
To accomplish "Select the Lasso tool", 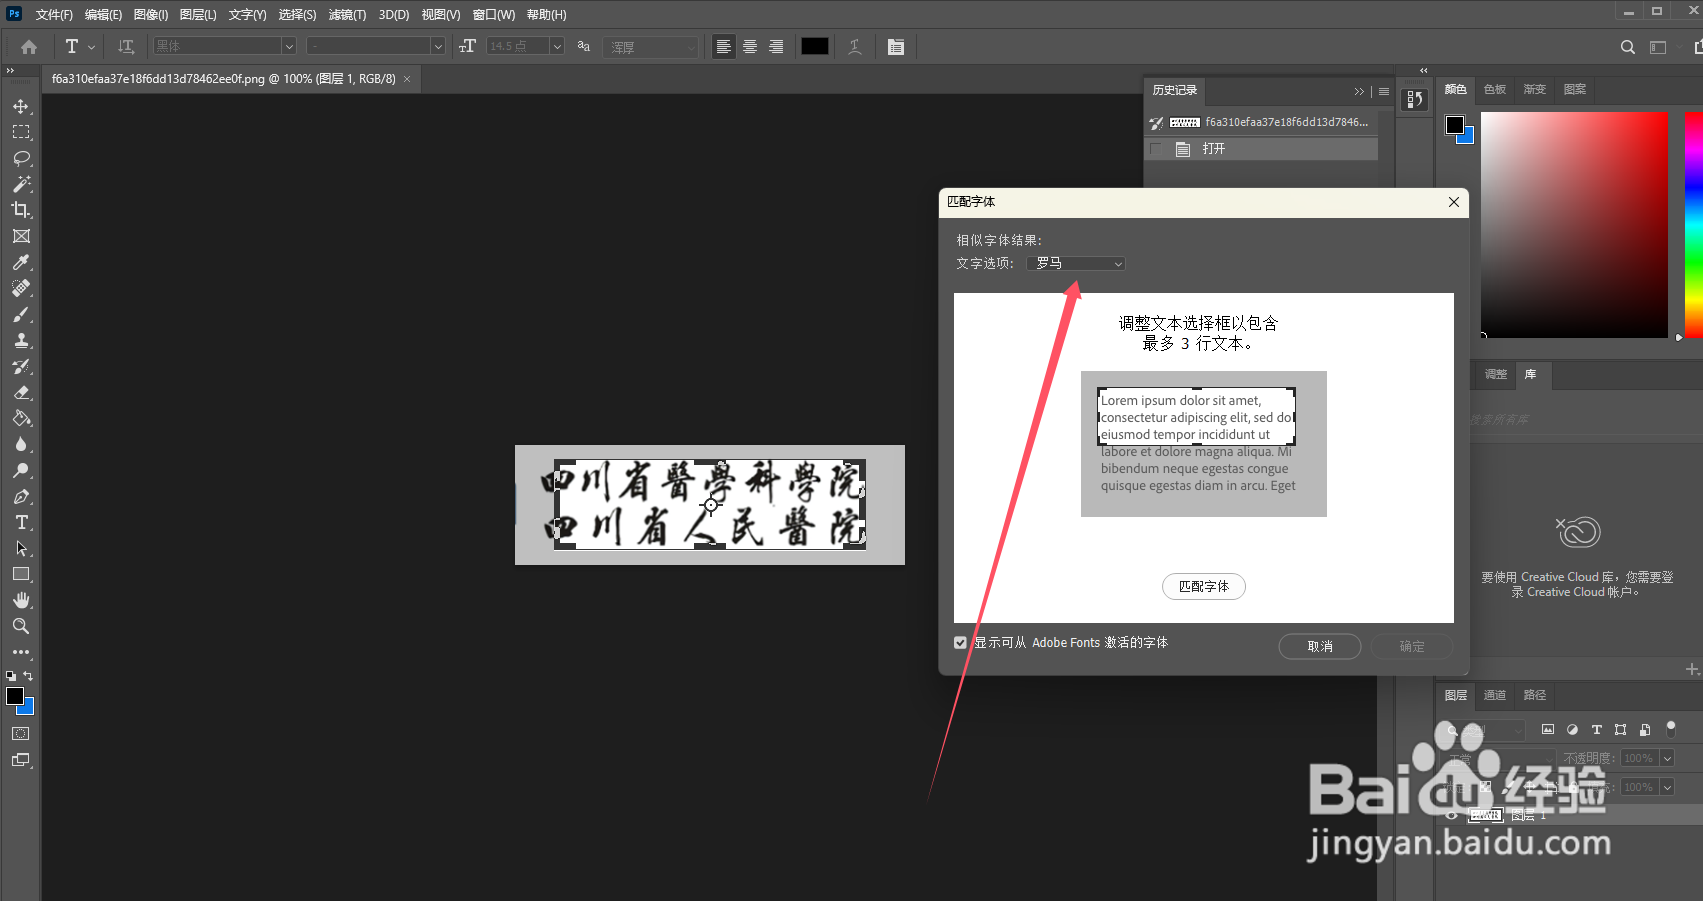I will coord(21,158).
